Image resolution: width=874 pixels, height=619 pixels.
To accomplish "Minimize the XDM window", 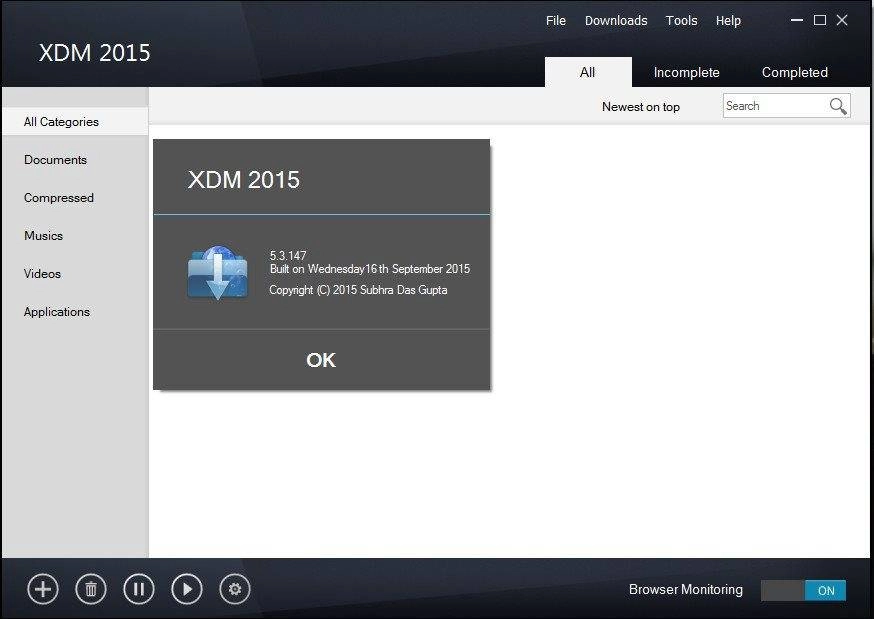I will (x=797, y=20).
